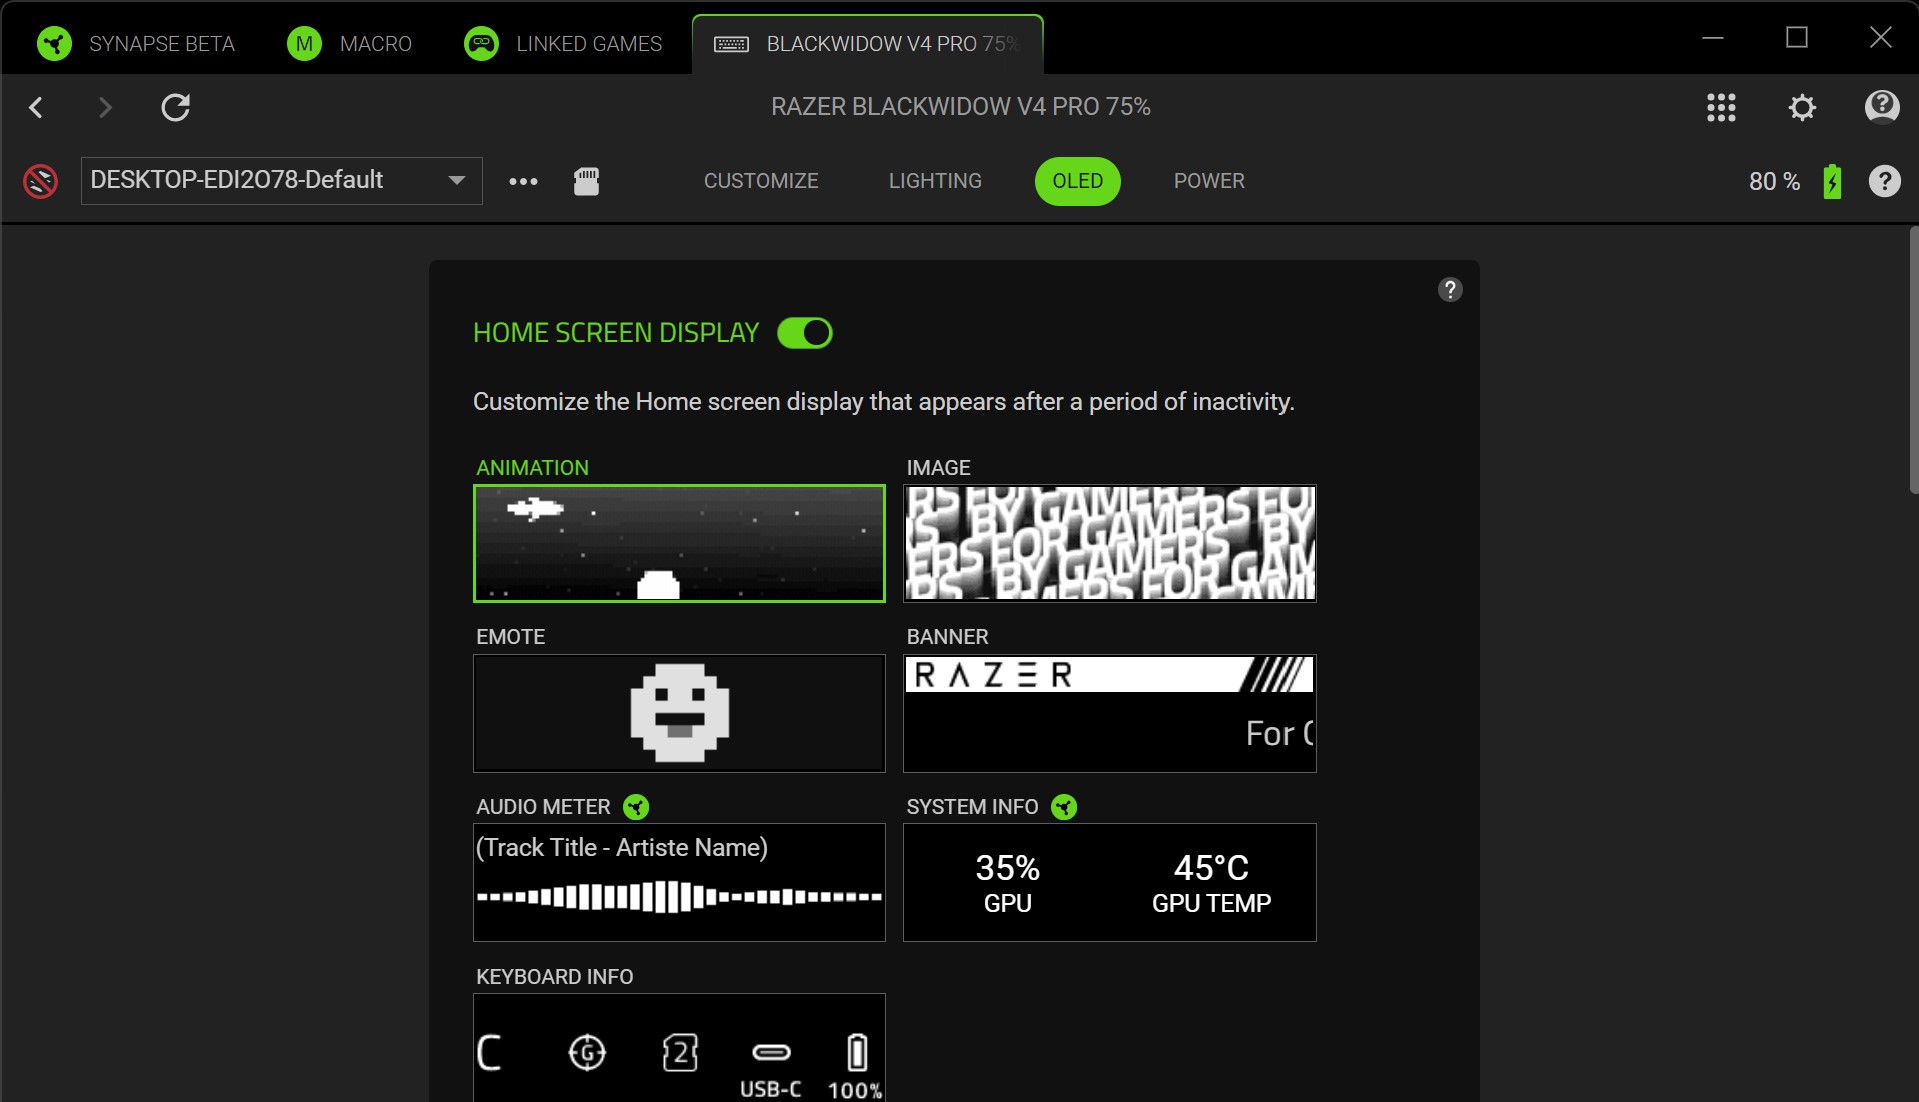The image size is (1919, 1102).
Task: Click the help question mark beside the battery
Action: [x=1885, y=181]
